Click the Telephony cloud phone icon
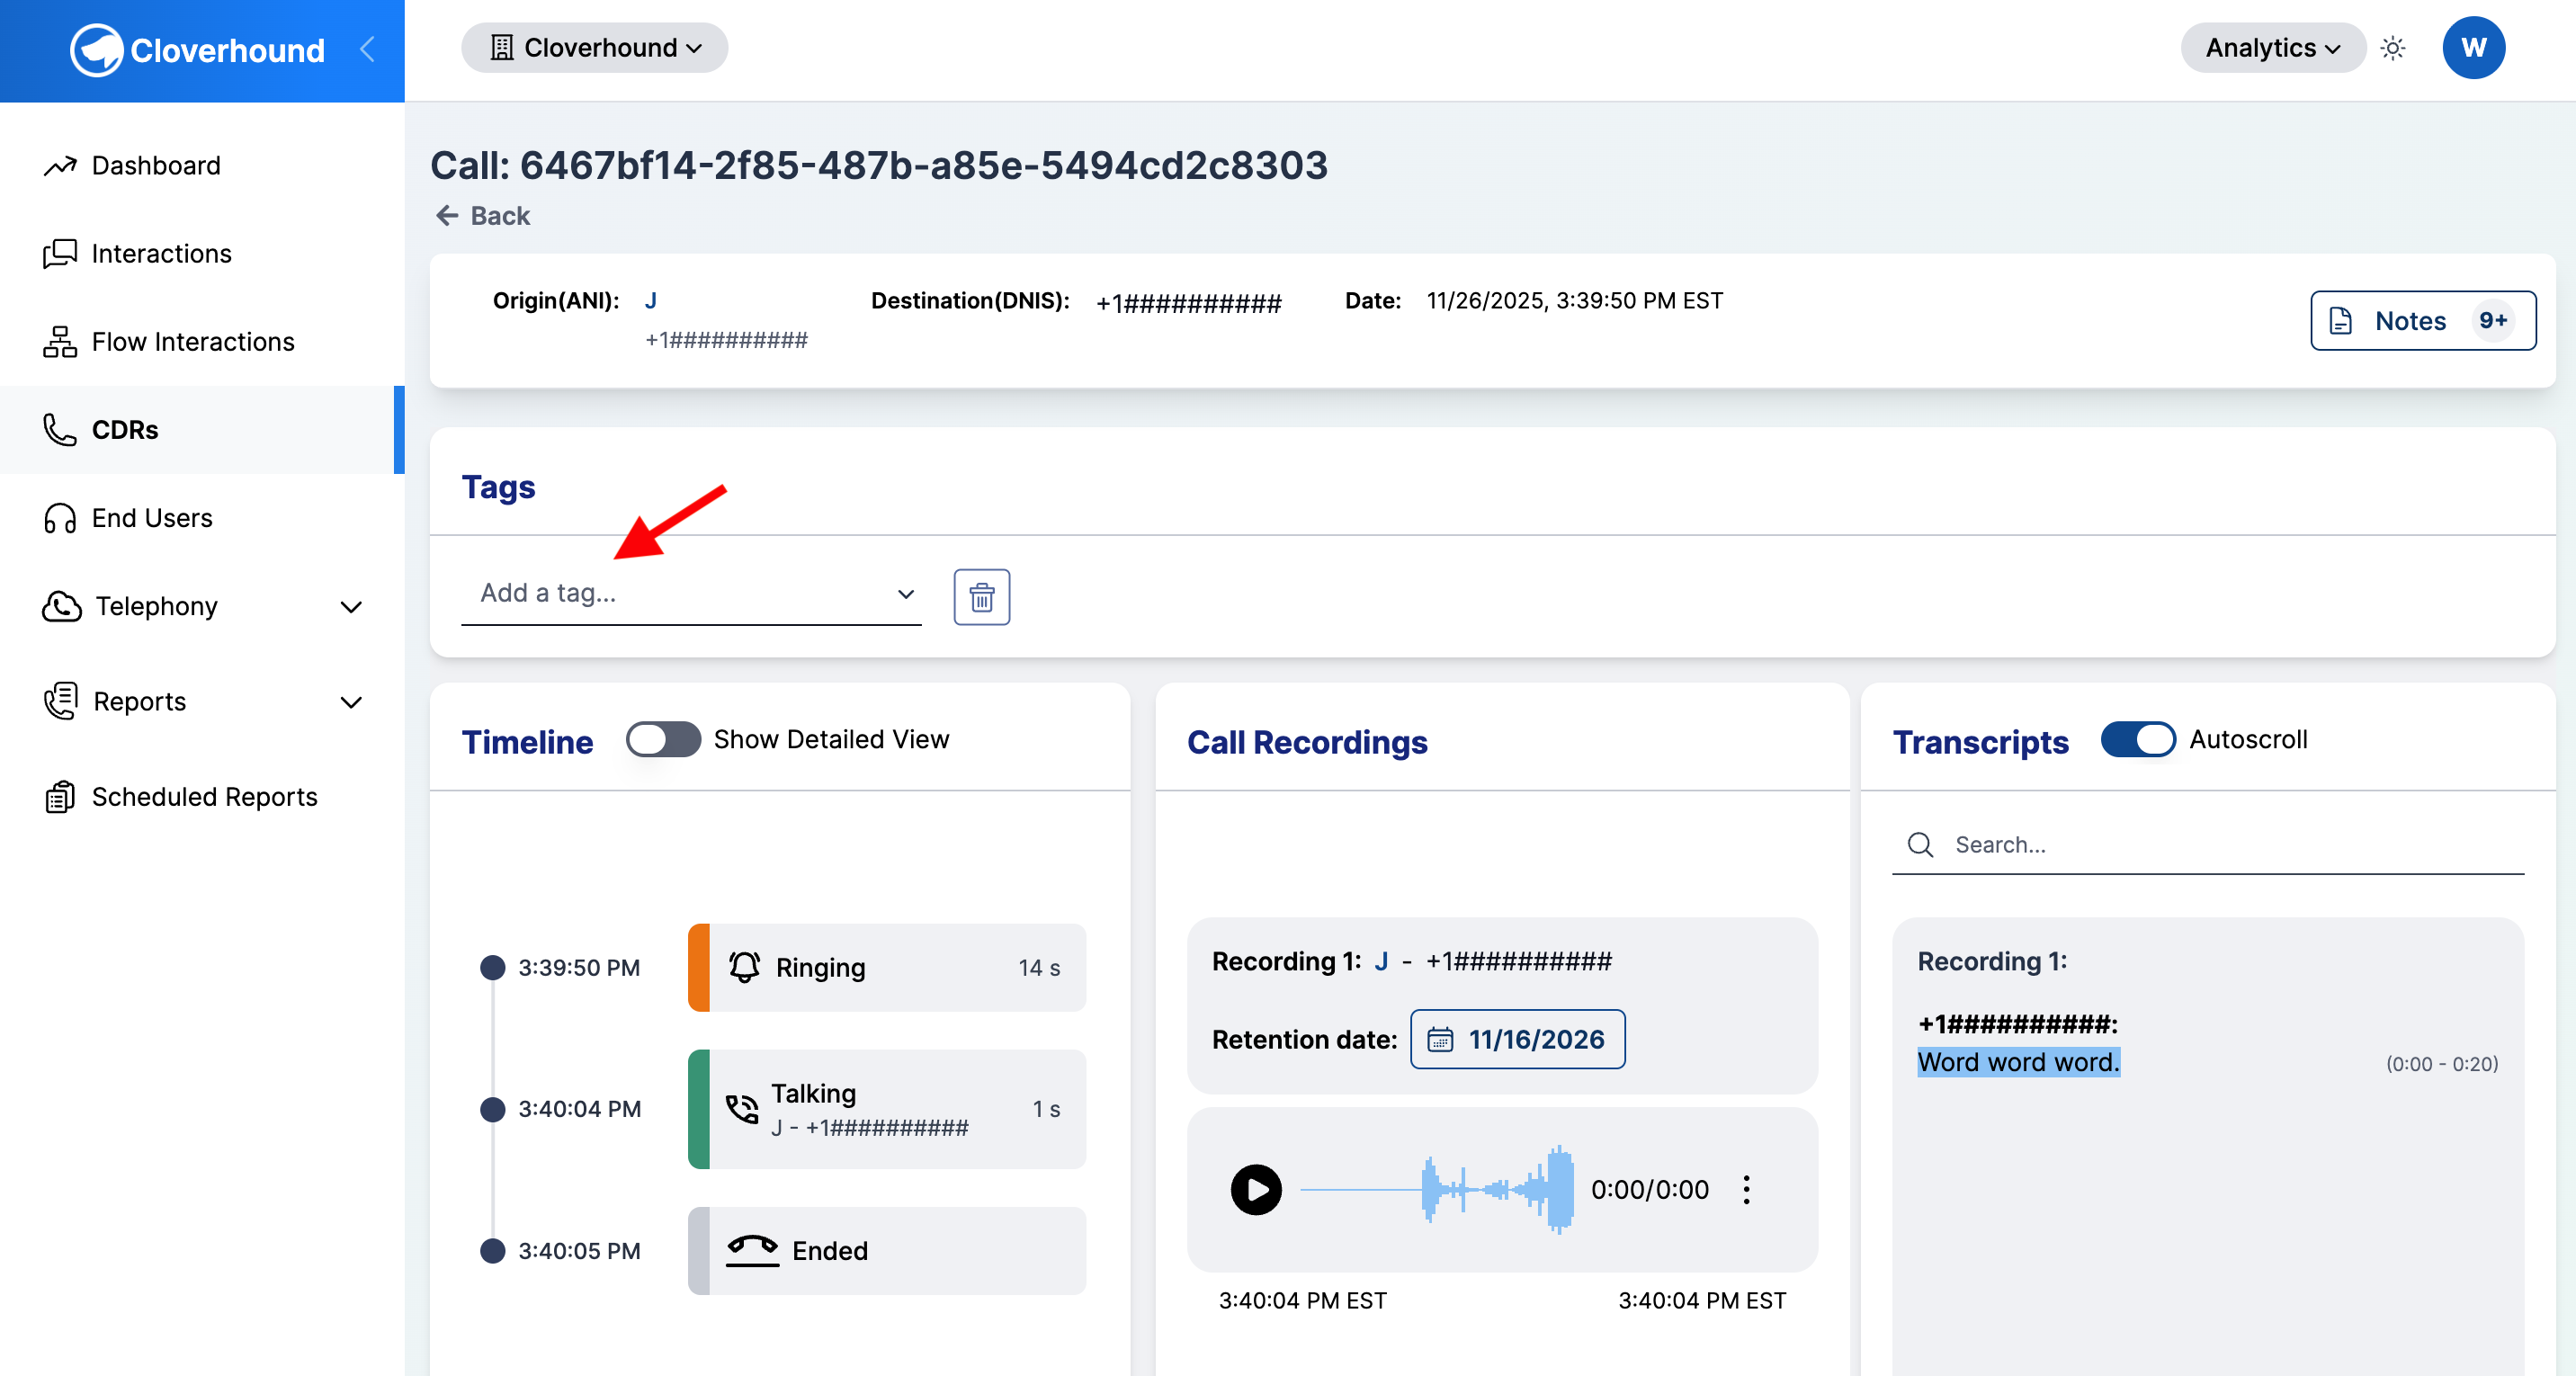Screen dimensions: 2576x1376 (x=61, y=605)
